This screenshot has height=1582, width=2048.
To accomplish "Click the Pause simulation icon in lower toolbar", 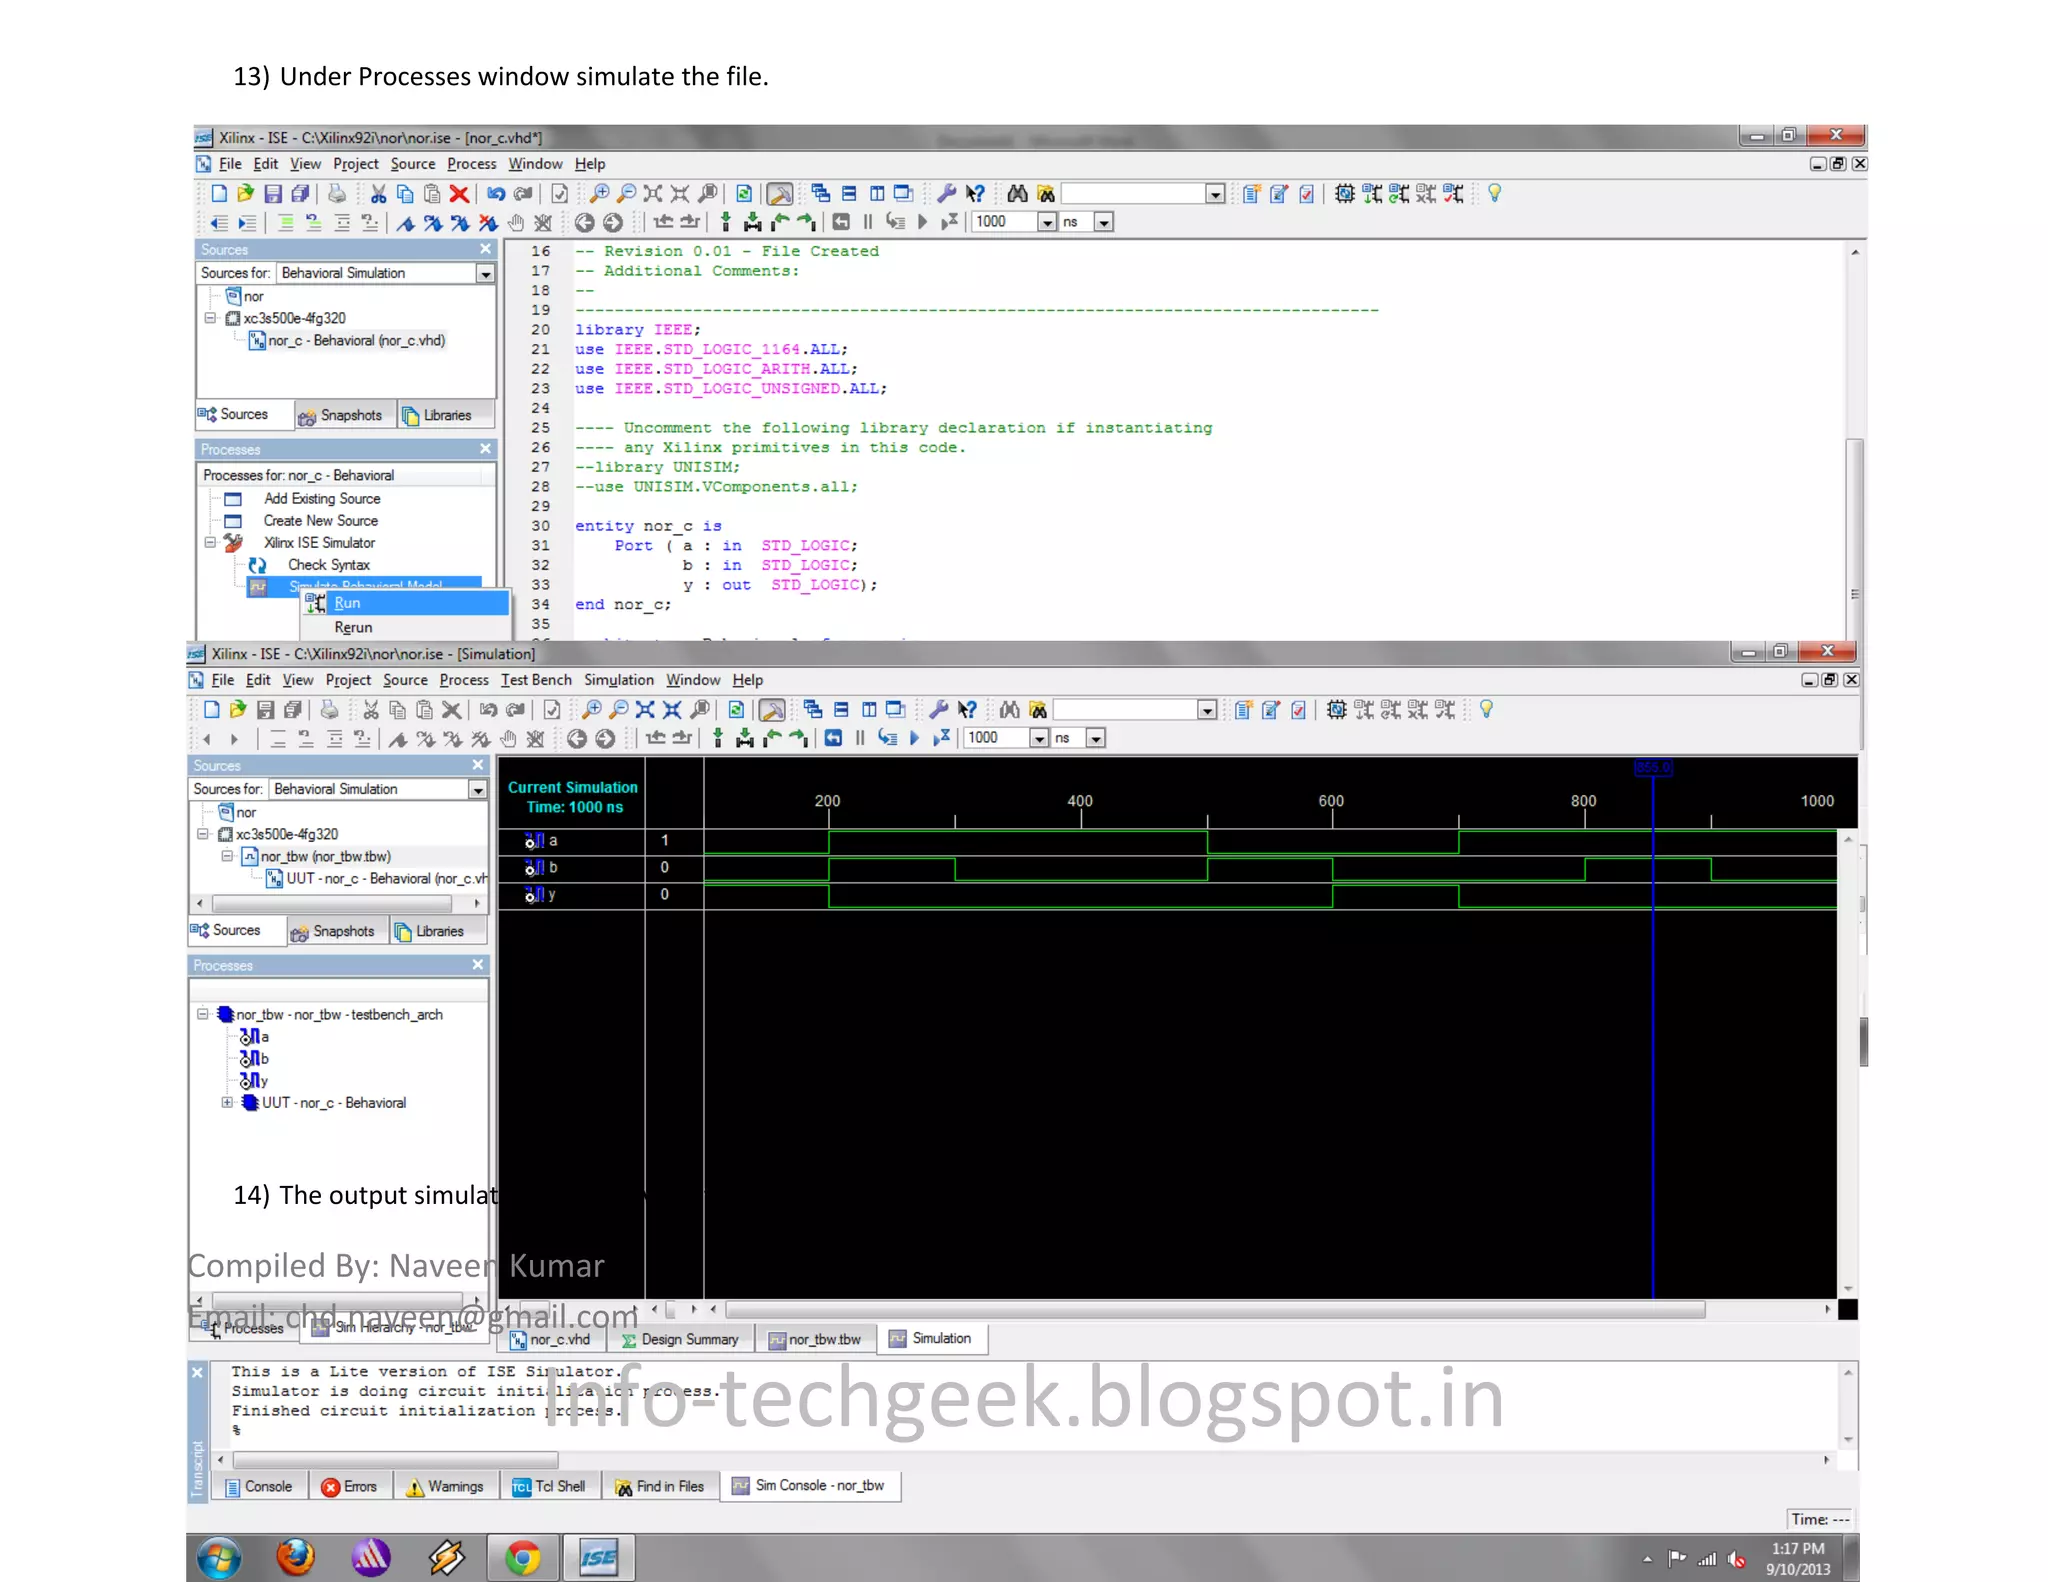I will point(860,738).
